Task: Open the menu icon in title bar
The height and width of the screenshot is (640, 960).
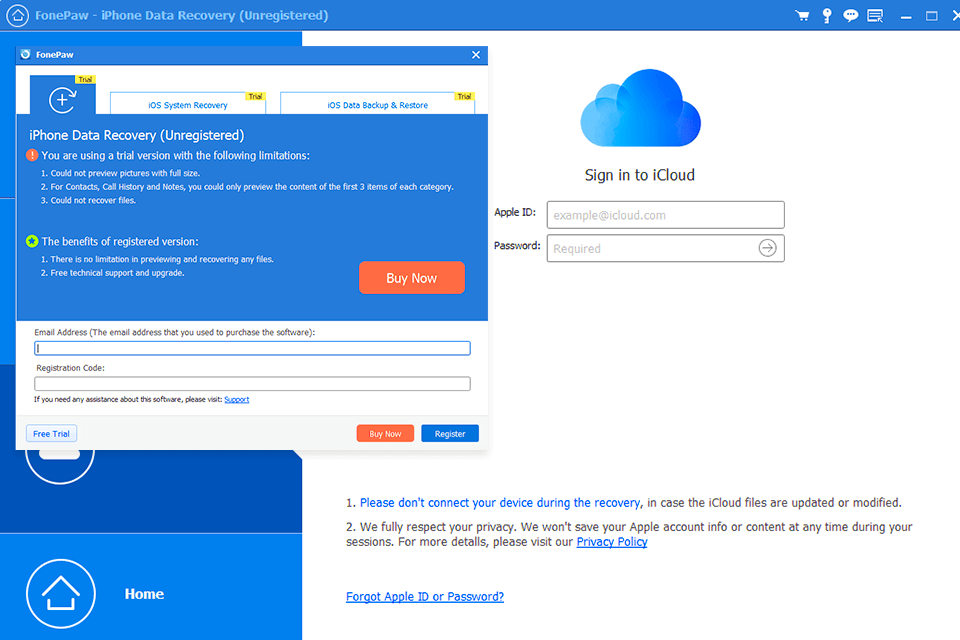Action: coord(875,16)
